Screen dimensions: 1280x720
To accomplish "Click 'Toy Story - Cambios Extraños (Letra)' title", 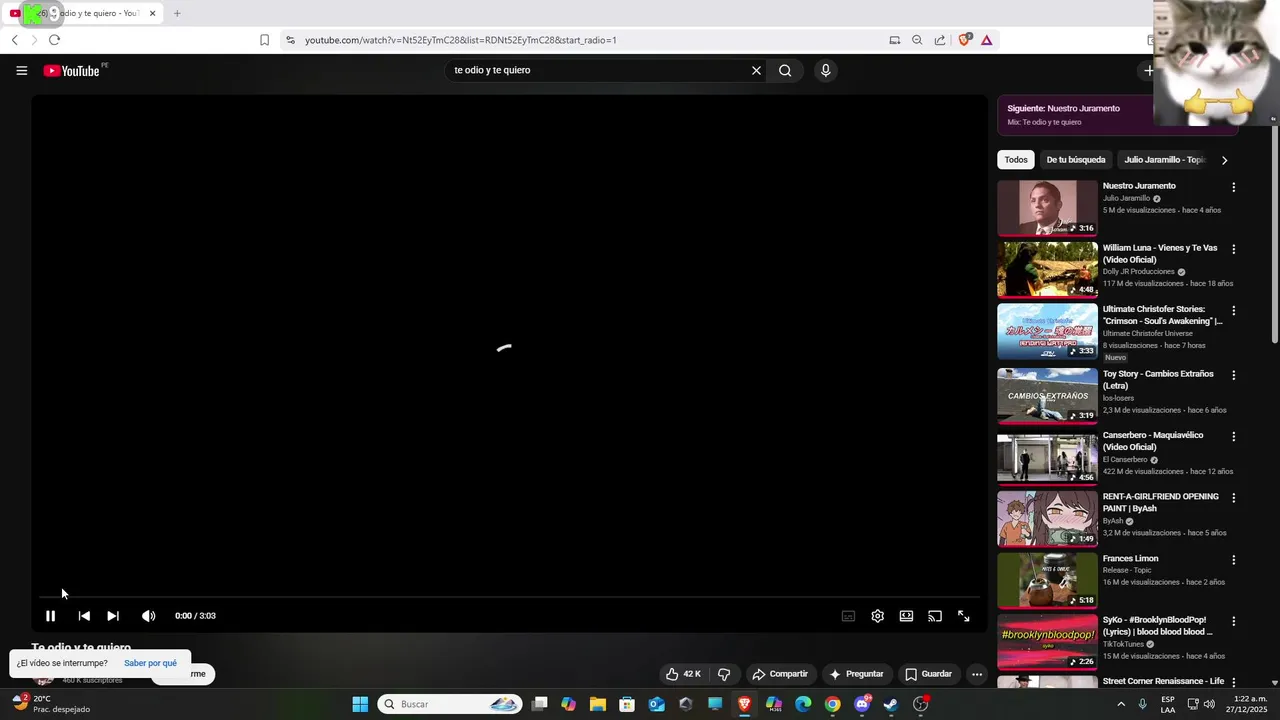I will tap(1158, 380).
